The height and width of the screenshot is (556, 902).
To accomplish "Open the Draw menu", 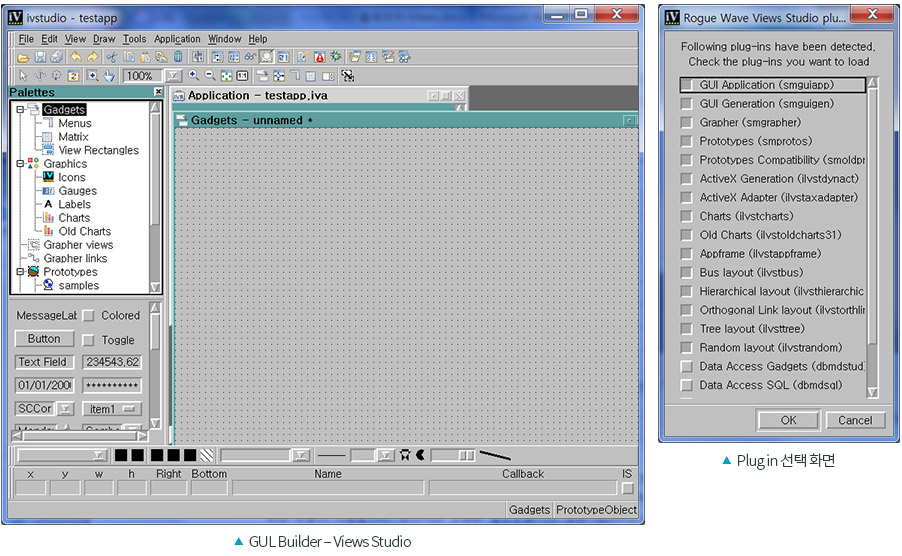I will (x=104, y=39).
